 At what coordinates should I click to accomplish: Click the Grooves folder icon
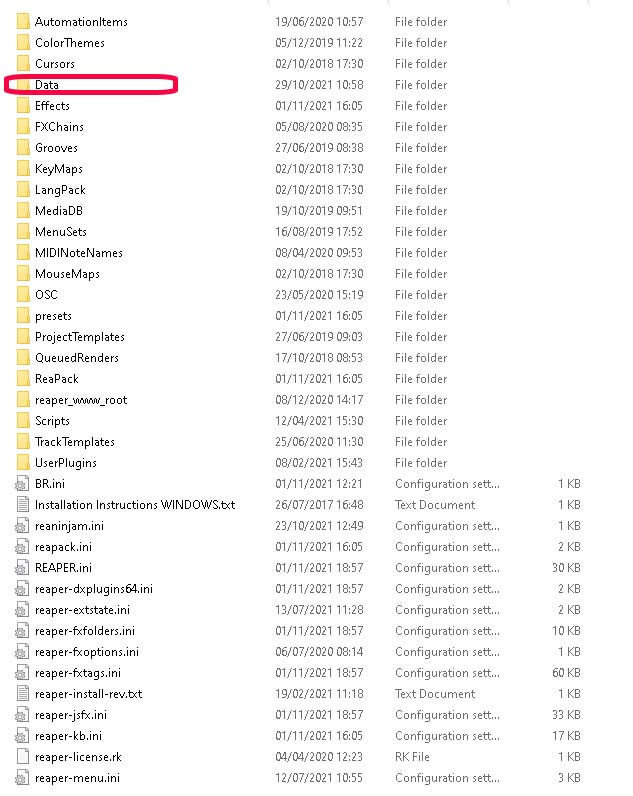(x=23, y=148)
